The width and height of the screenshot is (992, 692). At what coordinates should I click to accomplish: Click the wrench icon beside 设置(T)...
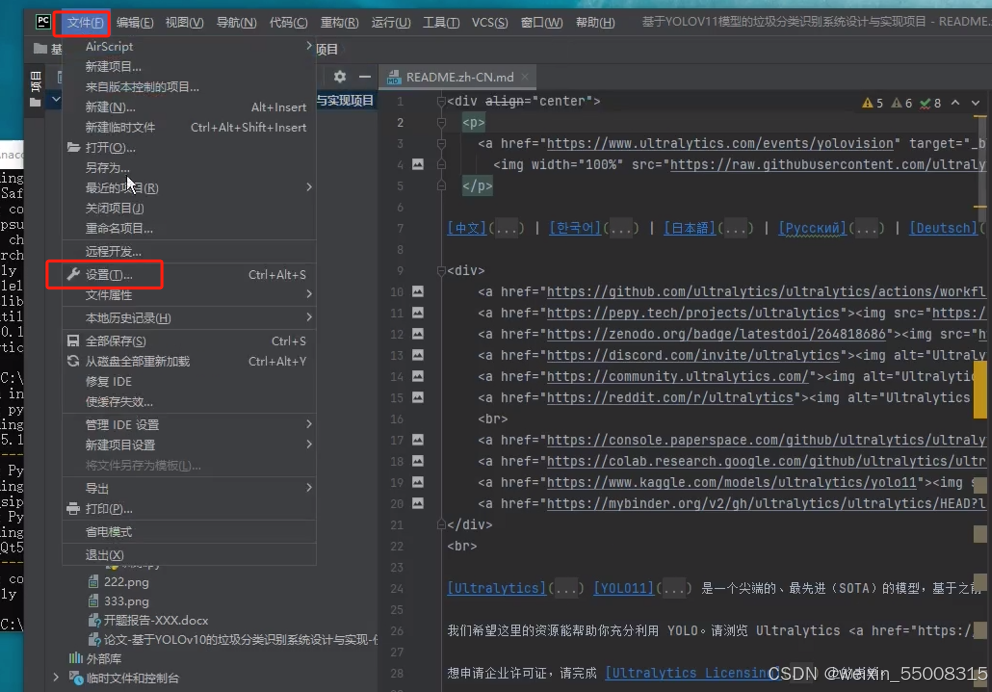coord(73,274)
